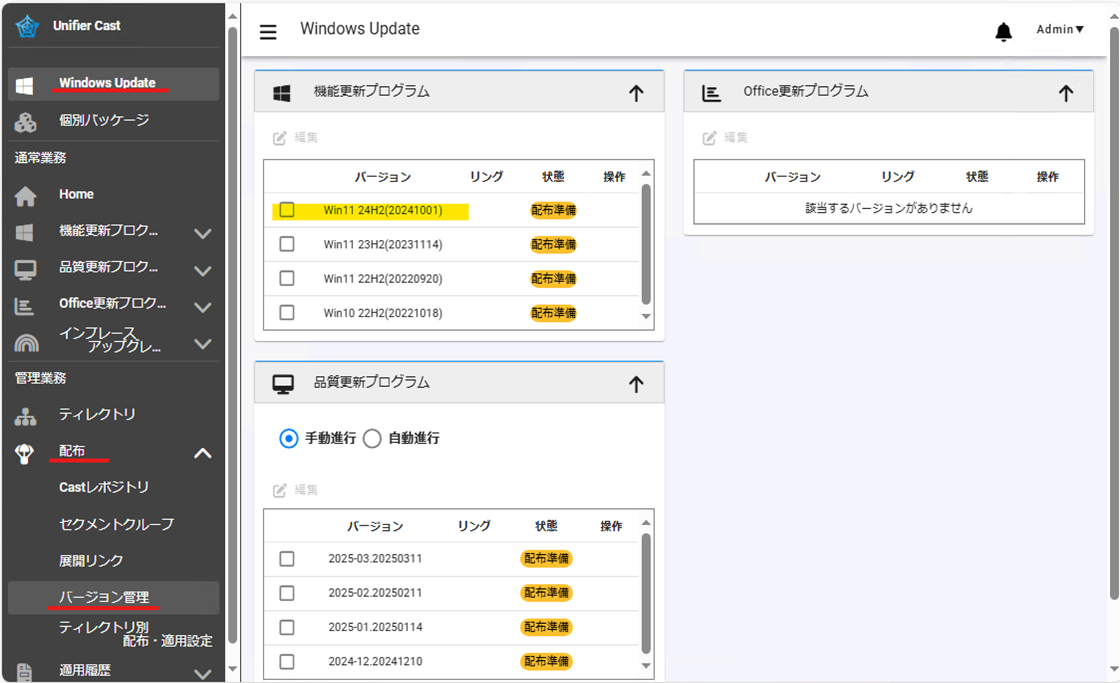Select the 自動進行 radio button
1120x683 pixels.
pyautogui.click(x=372, y=439)
